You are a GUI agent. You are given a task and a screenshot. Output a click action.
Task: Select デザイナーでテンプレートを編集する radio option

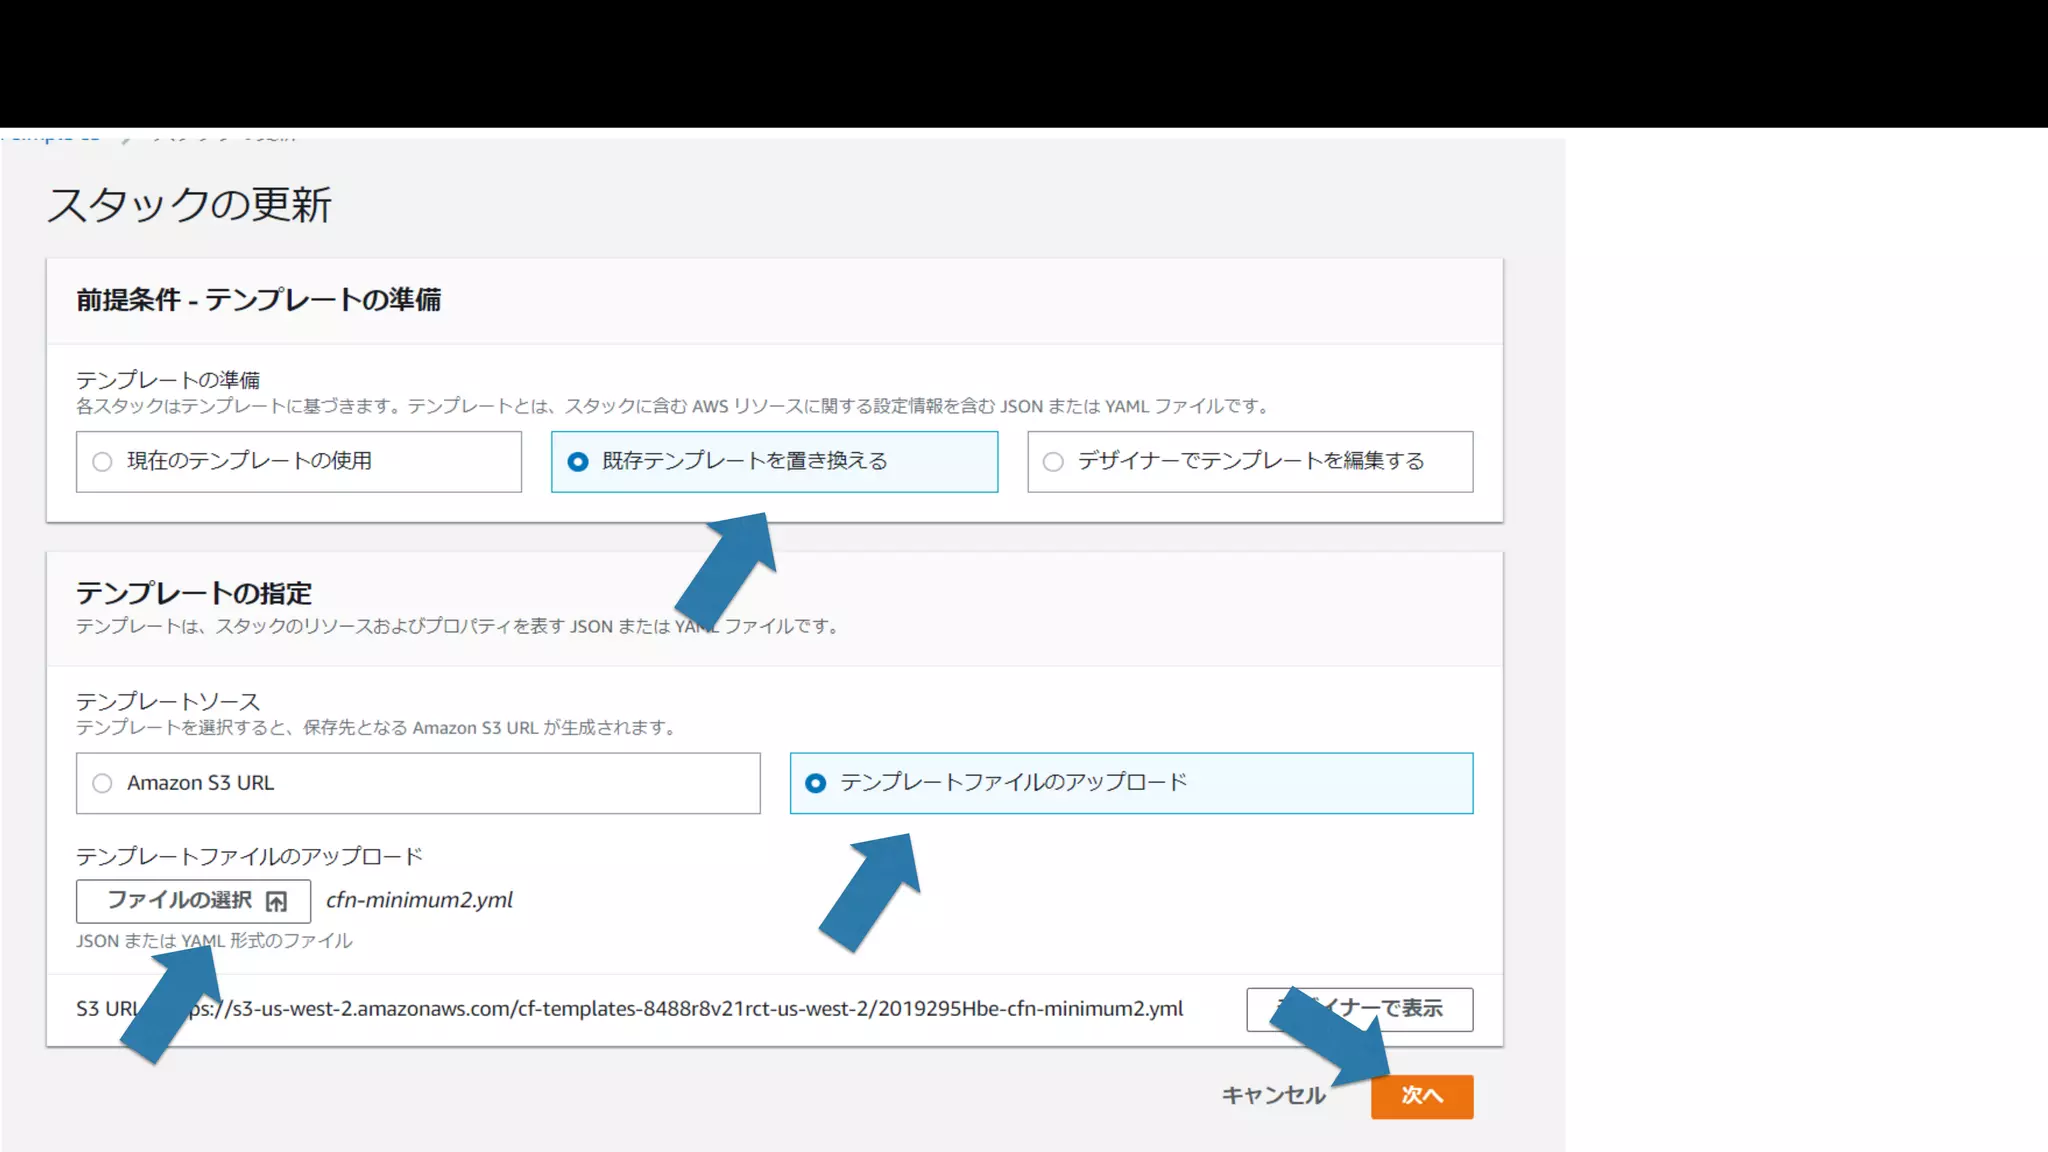point(1053,462)
